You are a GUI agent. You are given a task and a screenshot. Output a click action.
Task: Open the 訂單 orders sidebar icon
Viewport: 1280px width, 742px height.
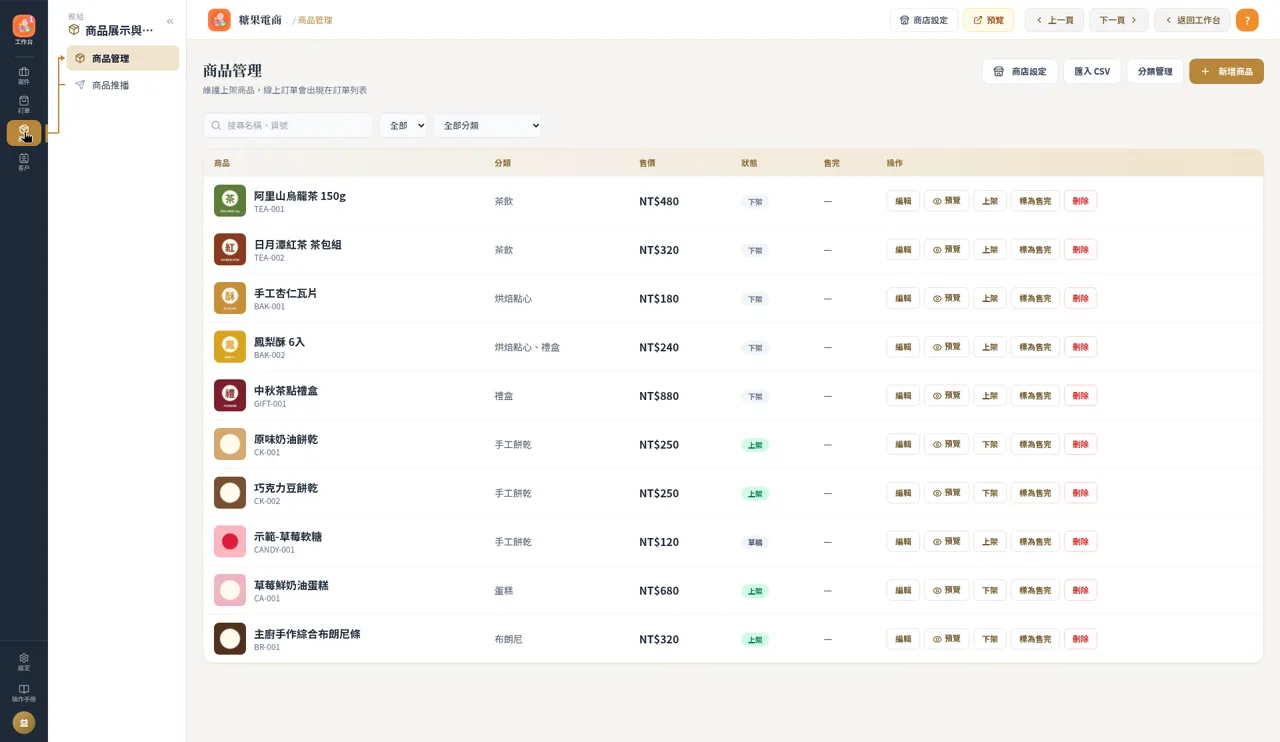(24, 104)
